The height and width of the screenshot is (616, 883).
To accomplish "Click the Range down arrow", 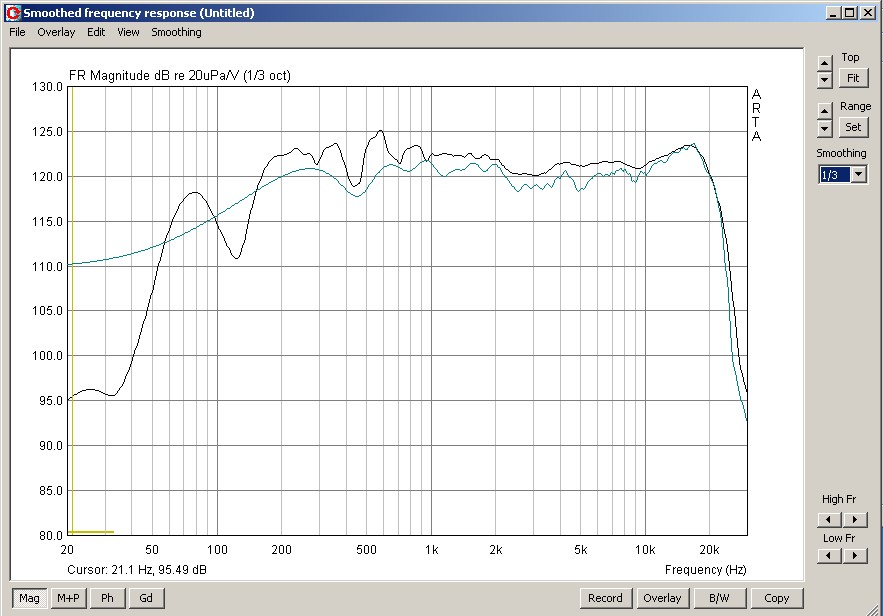I will coord(824,128).
